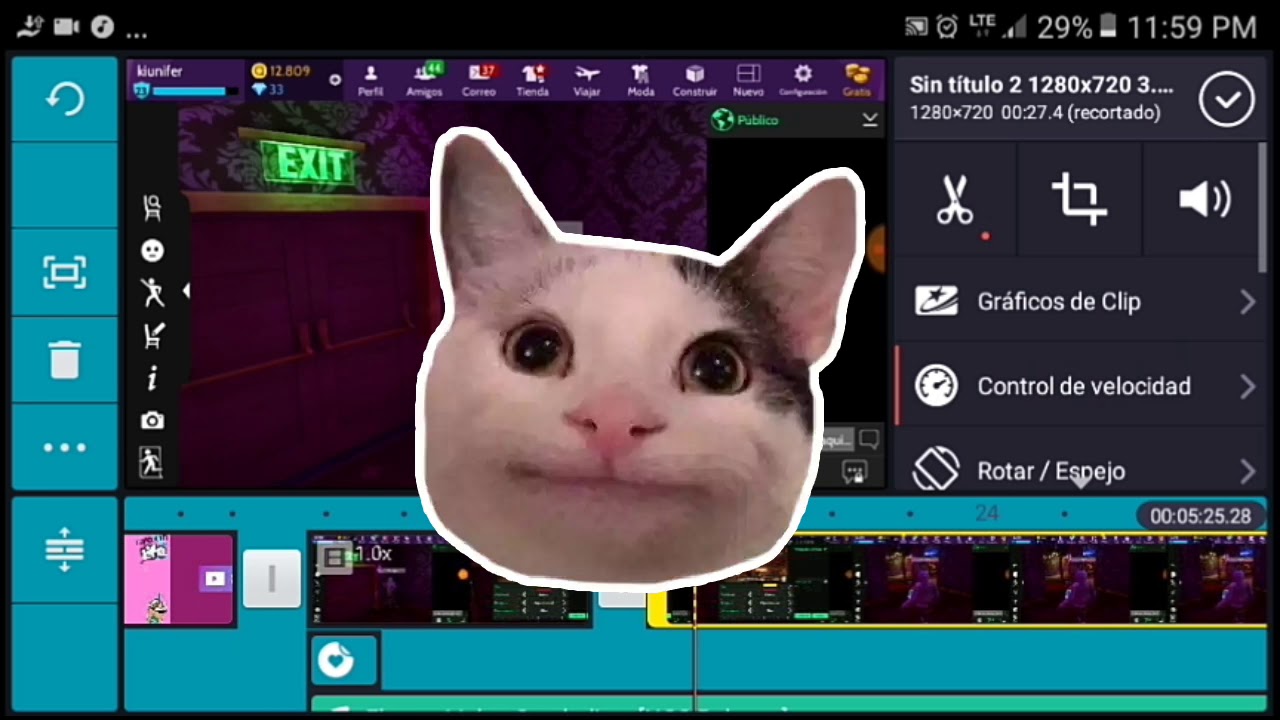Confirm edits with the round checkmark button
This screenshot has width=1280, height=720.
pyautogui.click(x=1227, y=99)
